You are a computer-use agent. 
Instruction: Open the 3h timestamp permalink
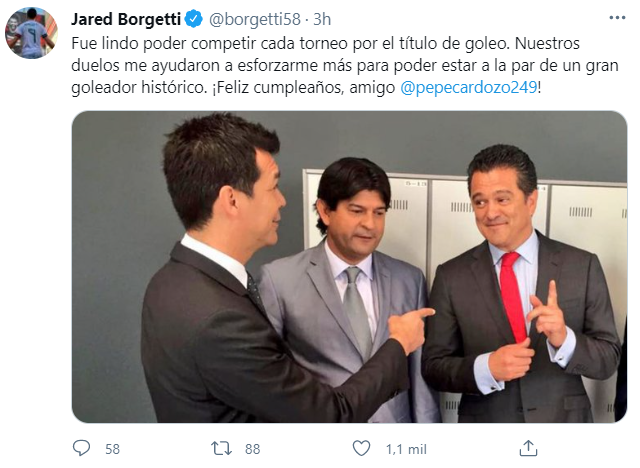[x=322, y=19]
